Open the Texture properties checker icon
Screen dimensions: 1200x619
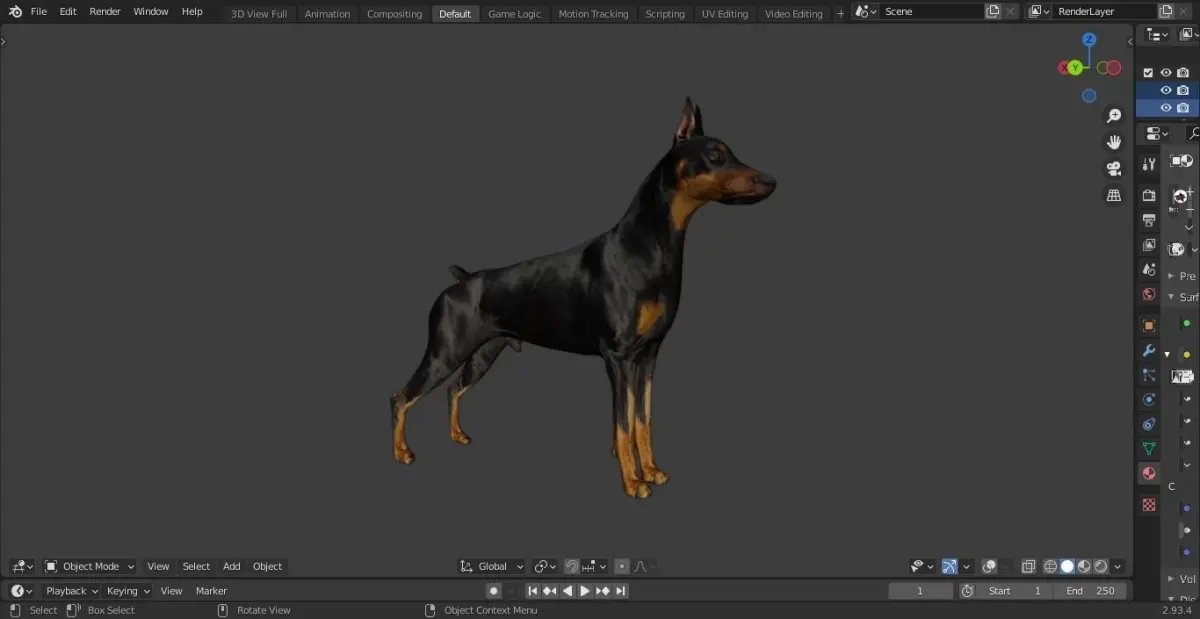click(x=1149, y=505)
